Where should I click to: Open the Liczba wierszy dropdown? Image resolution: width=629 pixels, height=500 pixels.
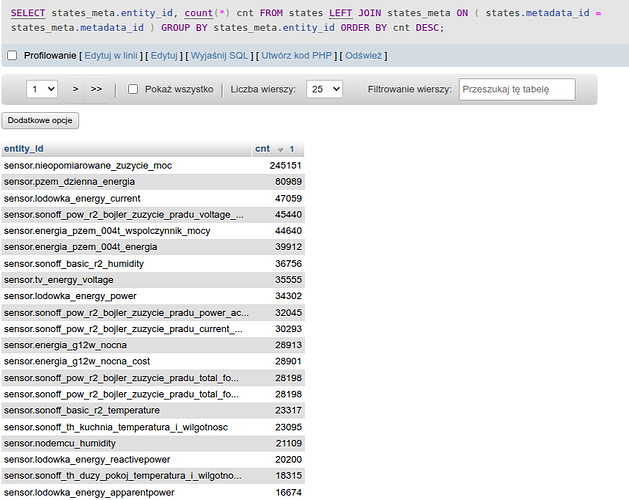[325, 89]
